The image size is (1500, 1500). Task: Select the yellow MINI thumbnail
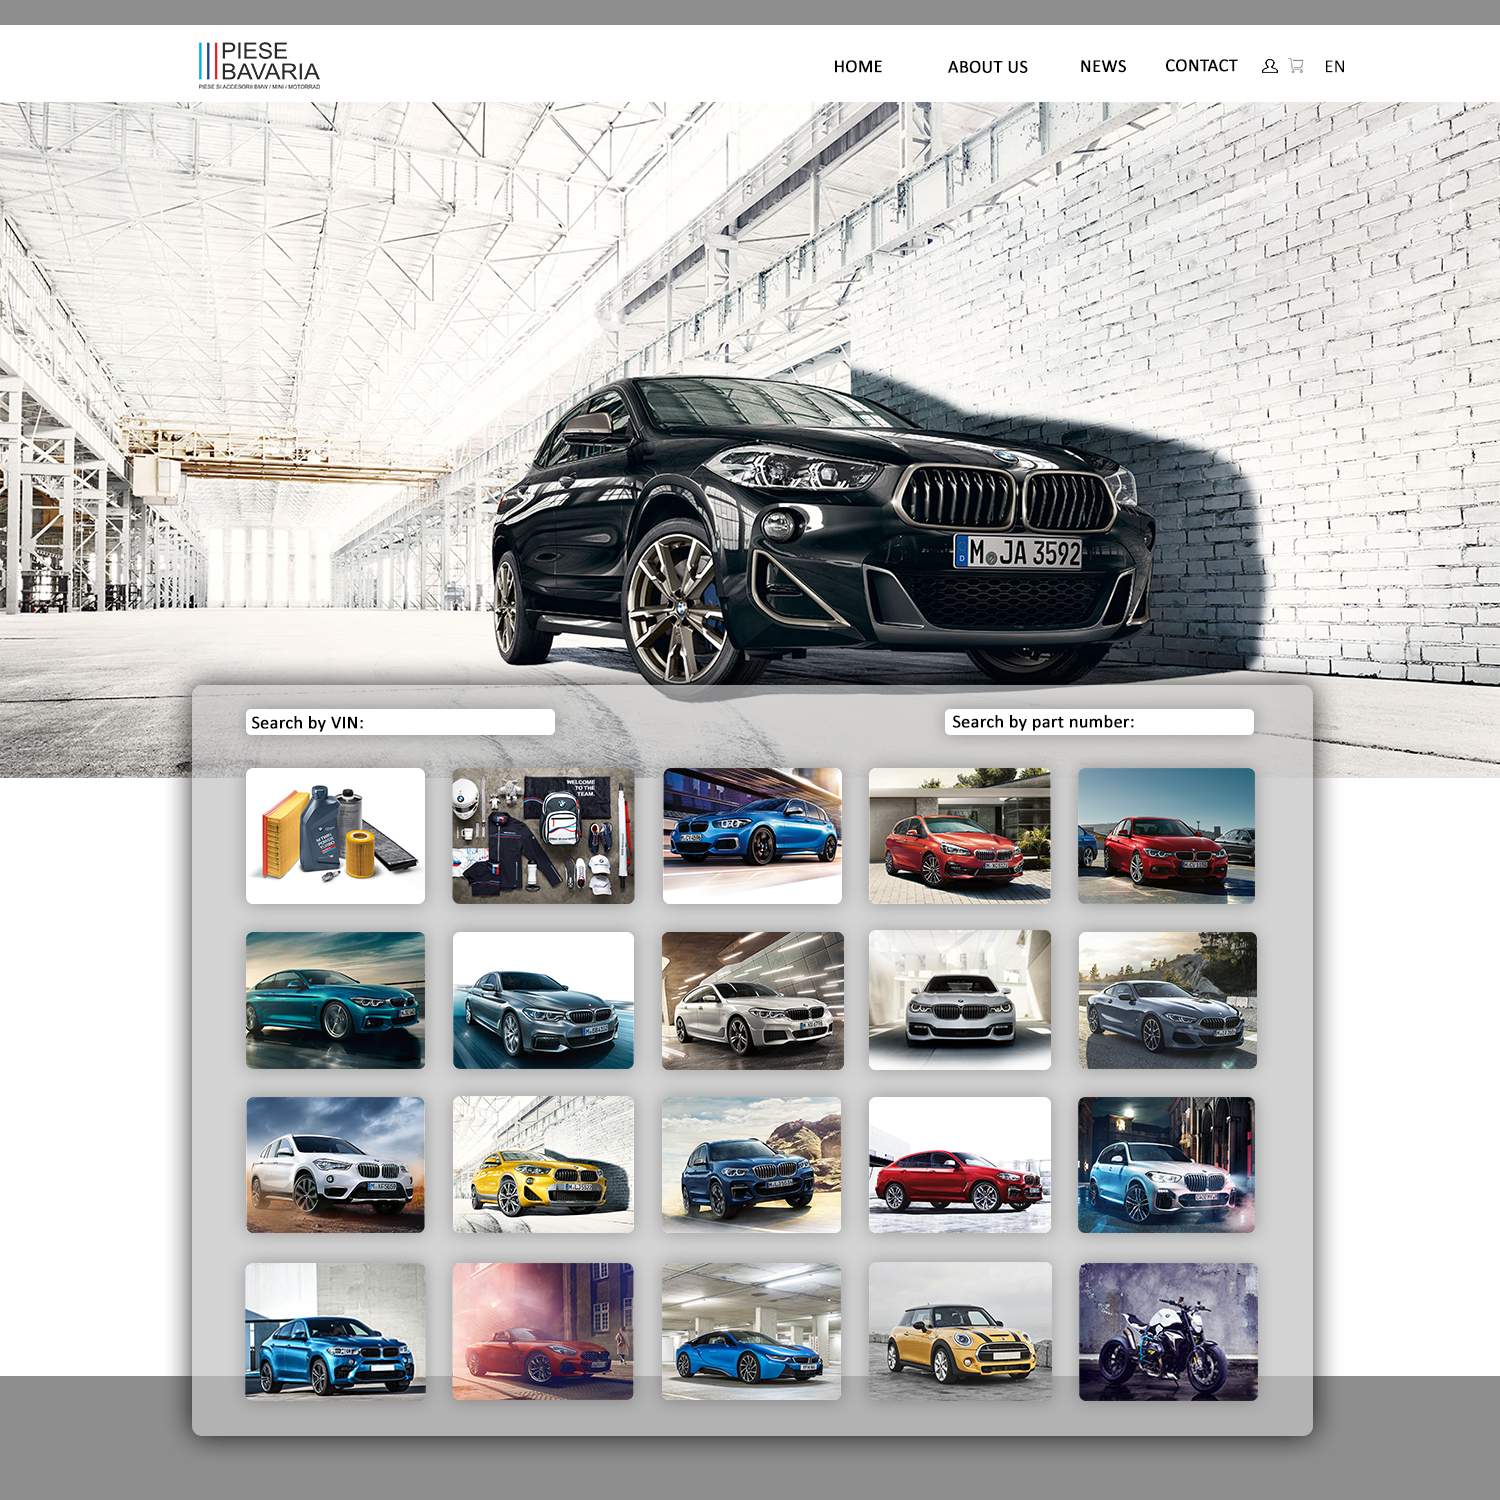tap(960, 1331)
